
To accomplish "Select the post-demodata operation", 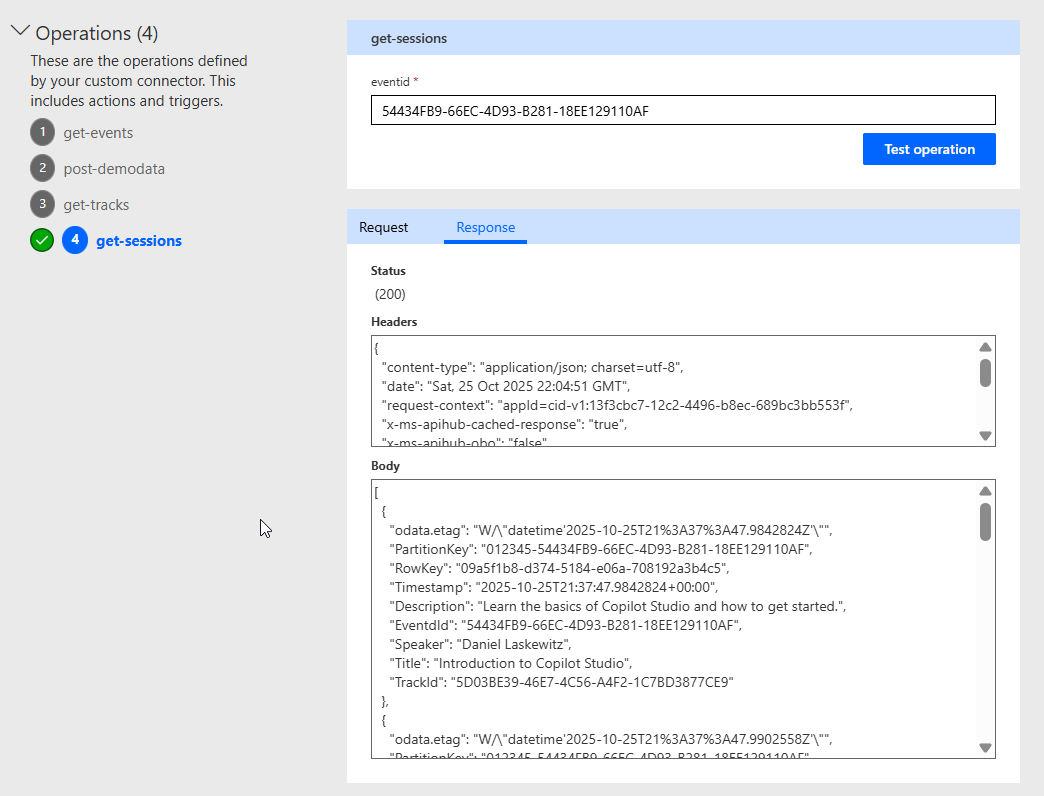I will [114, 168].
